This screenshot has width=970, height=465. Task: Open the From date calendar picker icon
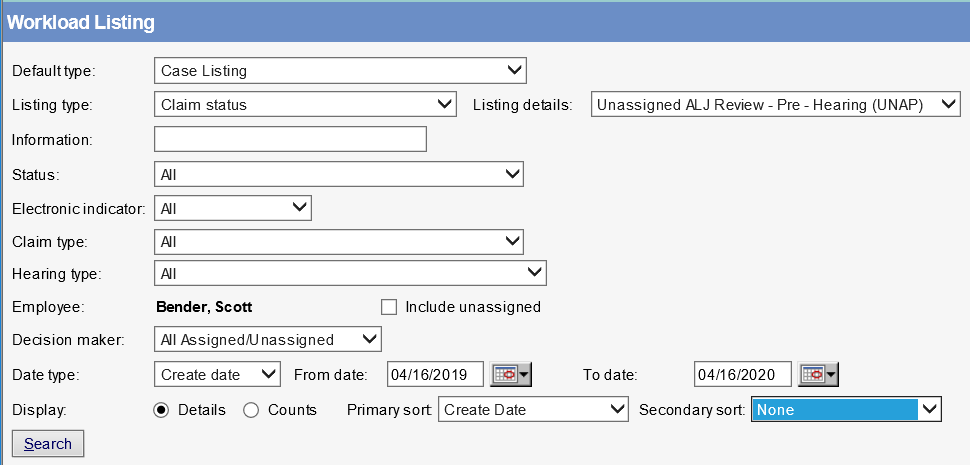(x=511, y=374)
